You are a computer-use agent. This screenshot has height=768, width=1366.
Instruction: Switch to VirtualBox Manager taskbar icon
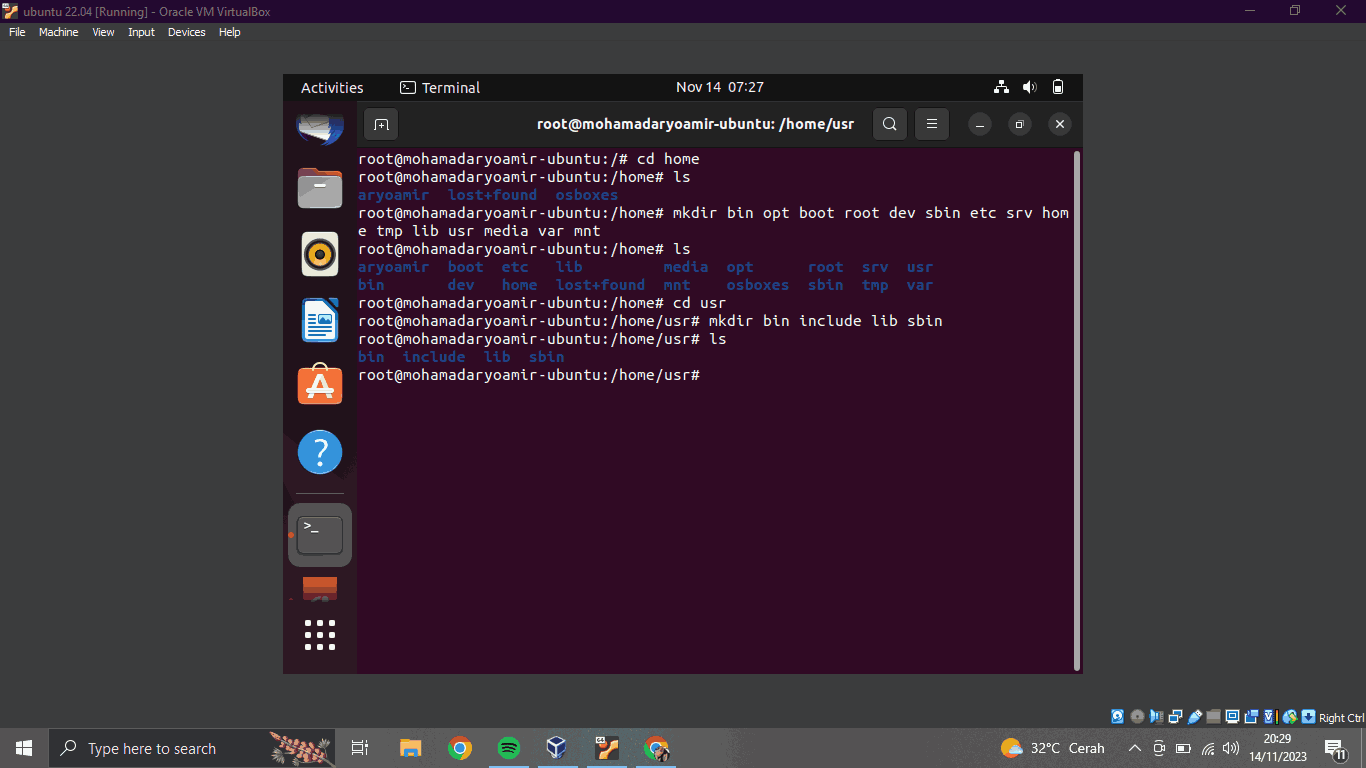(x=557, y=748)
